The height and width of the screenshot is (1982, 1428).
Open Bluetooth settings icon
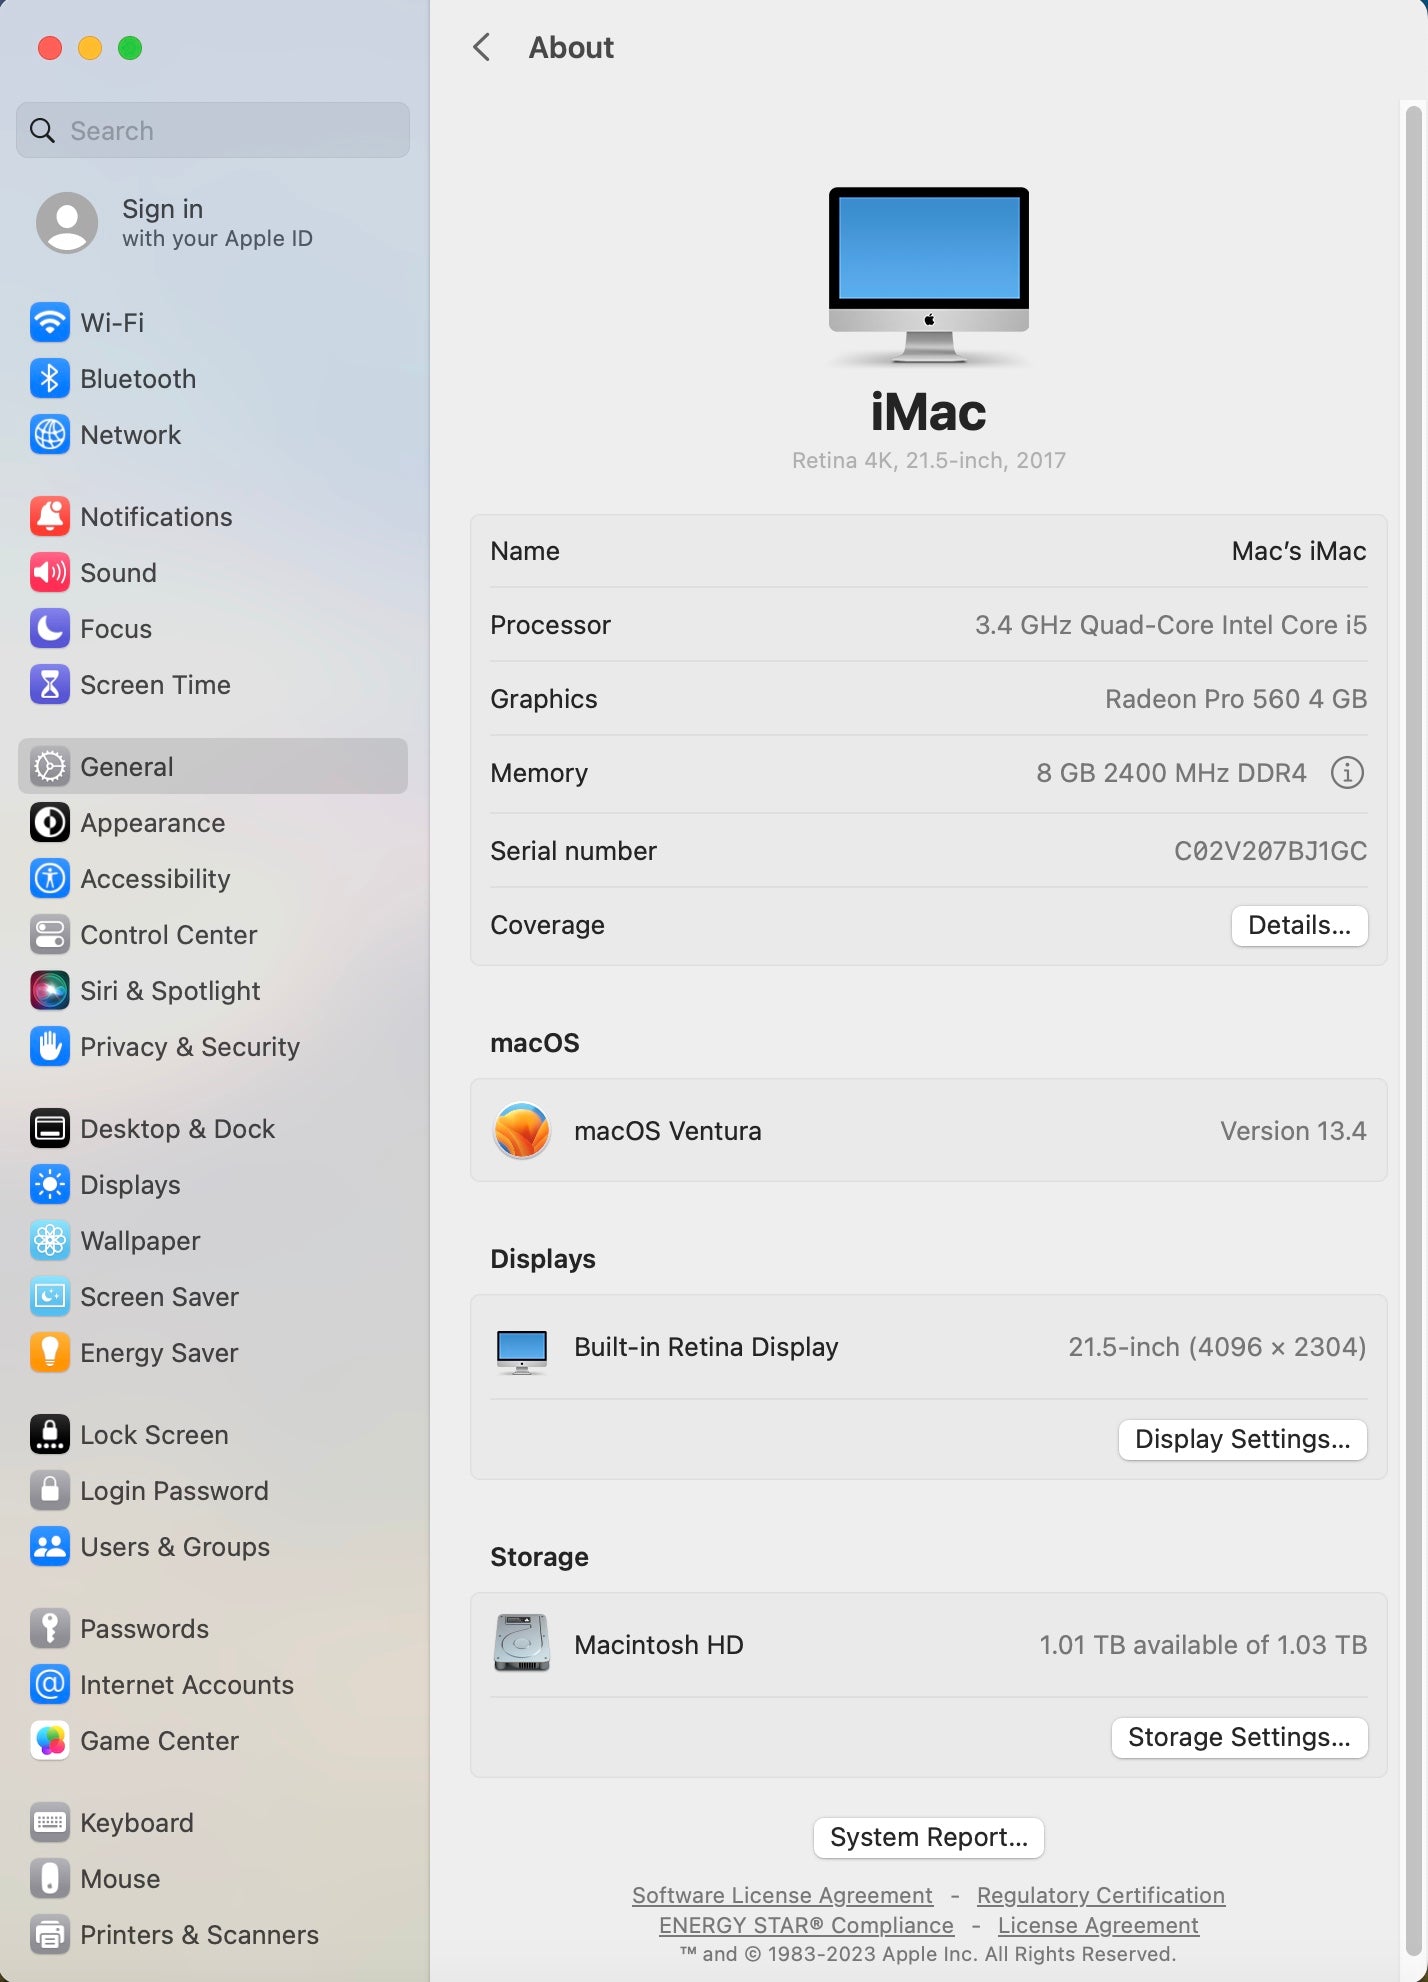[50, 378]
